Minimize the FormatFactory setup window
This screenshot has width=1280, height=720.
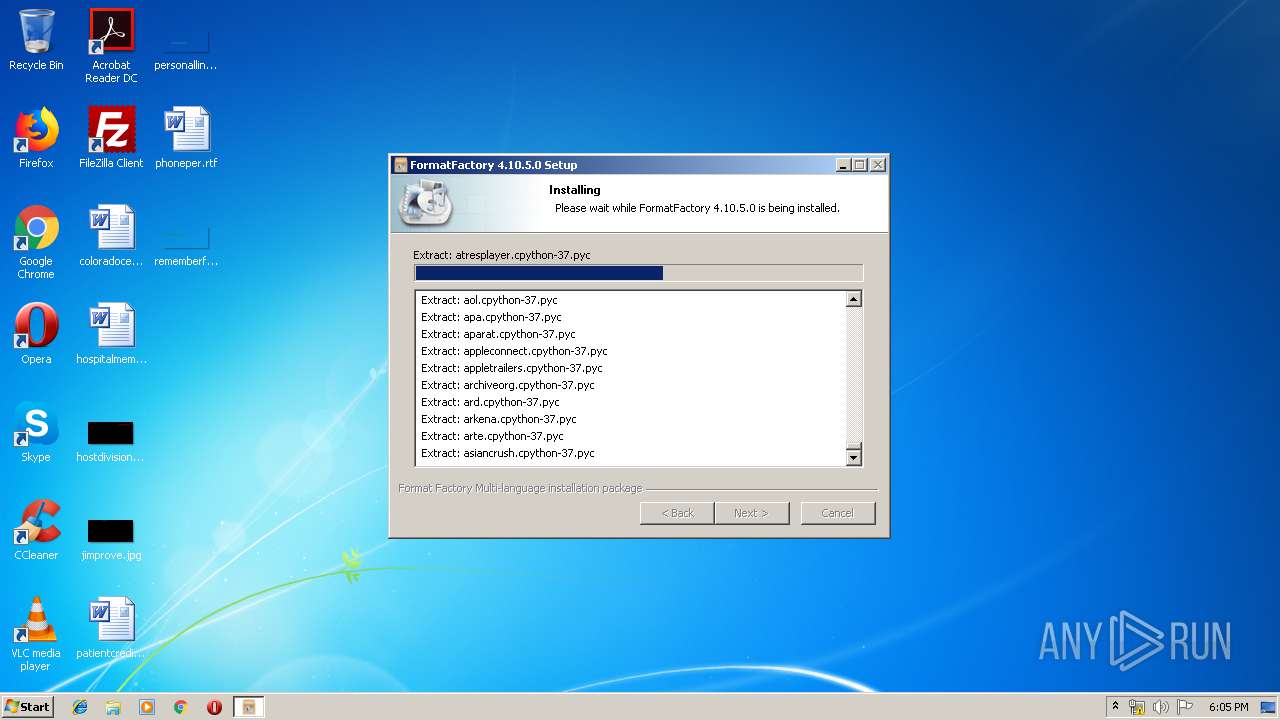point(843,165)
